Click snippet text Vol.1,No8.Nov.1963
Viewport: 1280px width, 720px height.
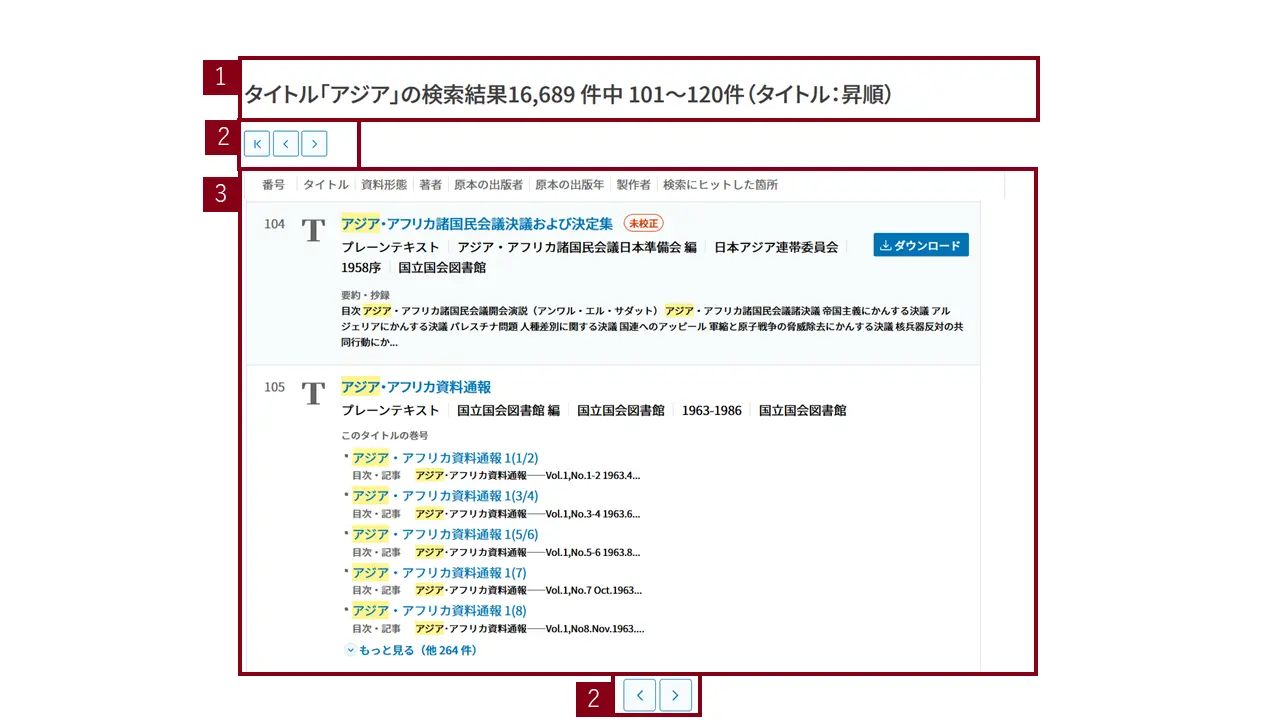click(595, 629)
